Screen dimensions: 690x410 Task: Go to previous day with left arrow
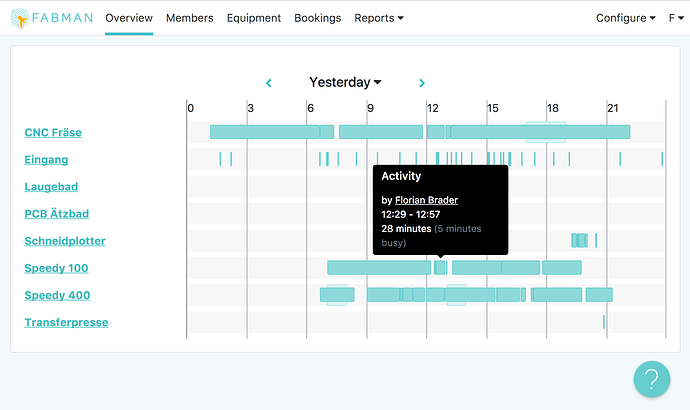point(268,83)
